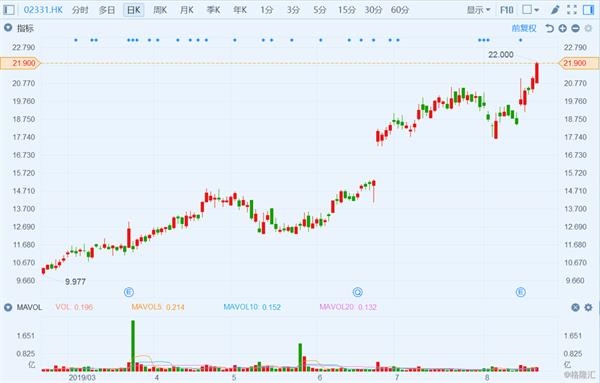
Task: Zoom in chart with plus icon
Action: pyautogui.click(x=562, y=28)
